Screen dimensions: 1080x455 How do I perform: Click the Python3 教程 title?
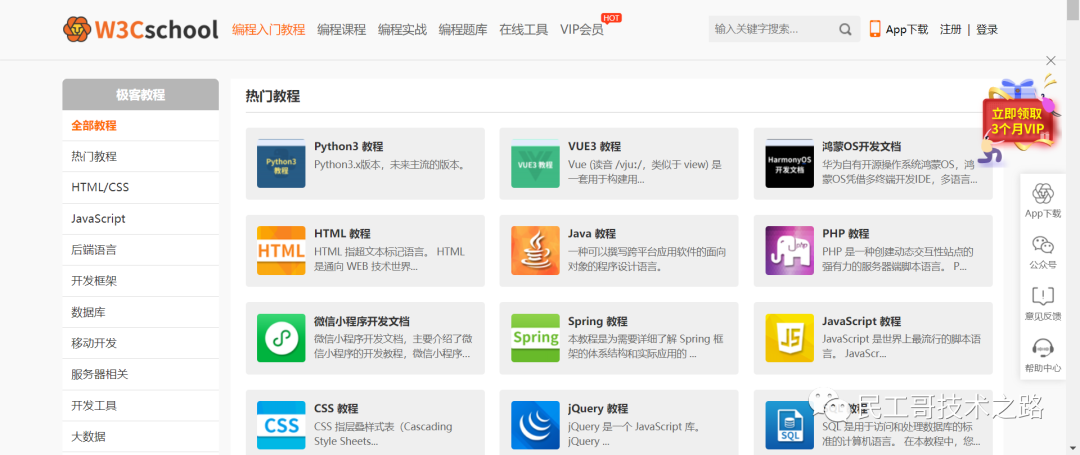coord(349,147)
